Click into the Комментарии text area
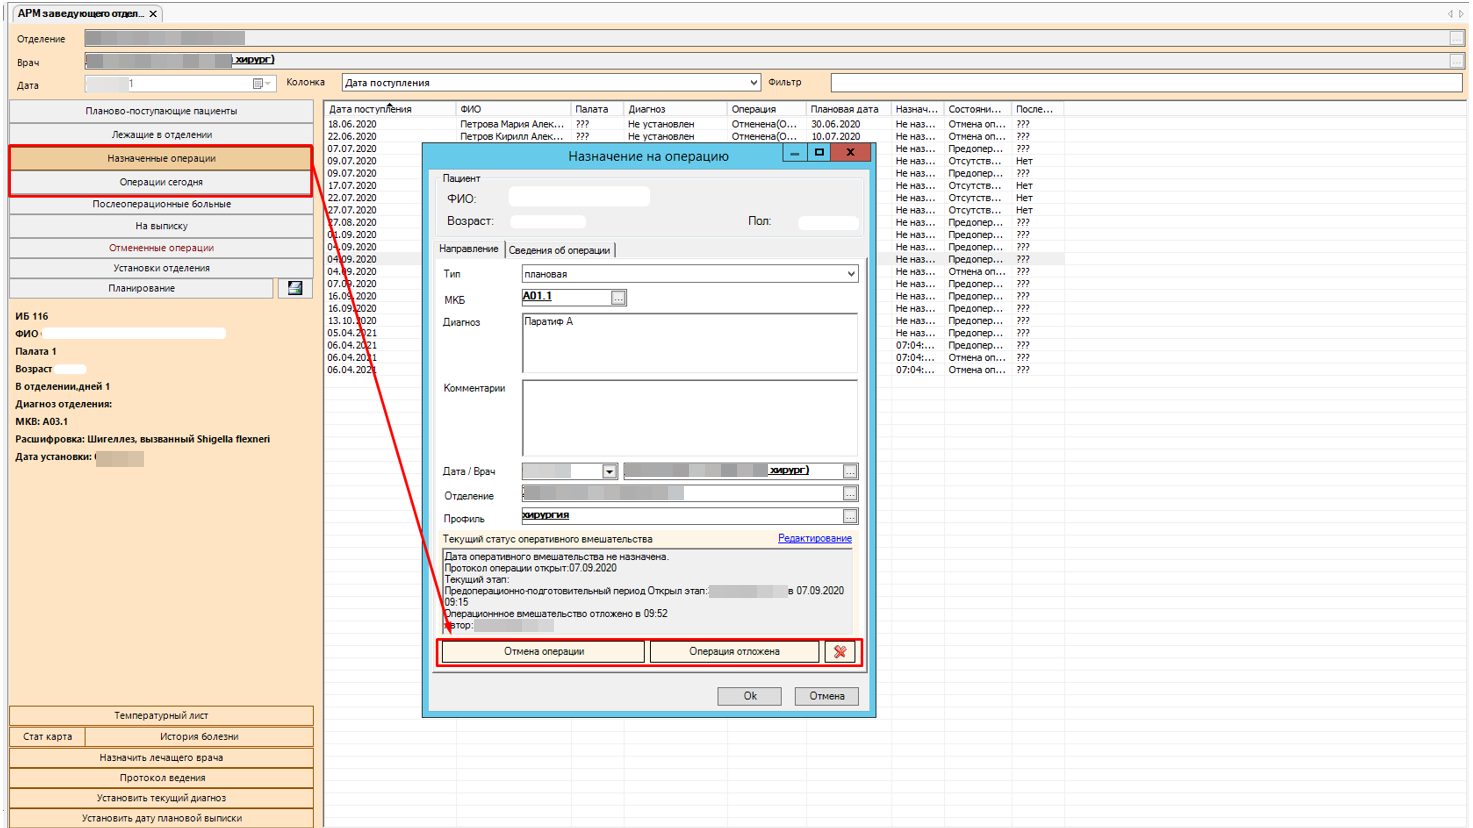This screenshot has width=1473, height=828. [x=689, y=417]
